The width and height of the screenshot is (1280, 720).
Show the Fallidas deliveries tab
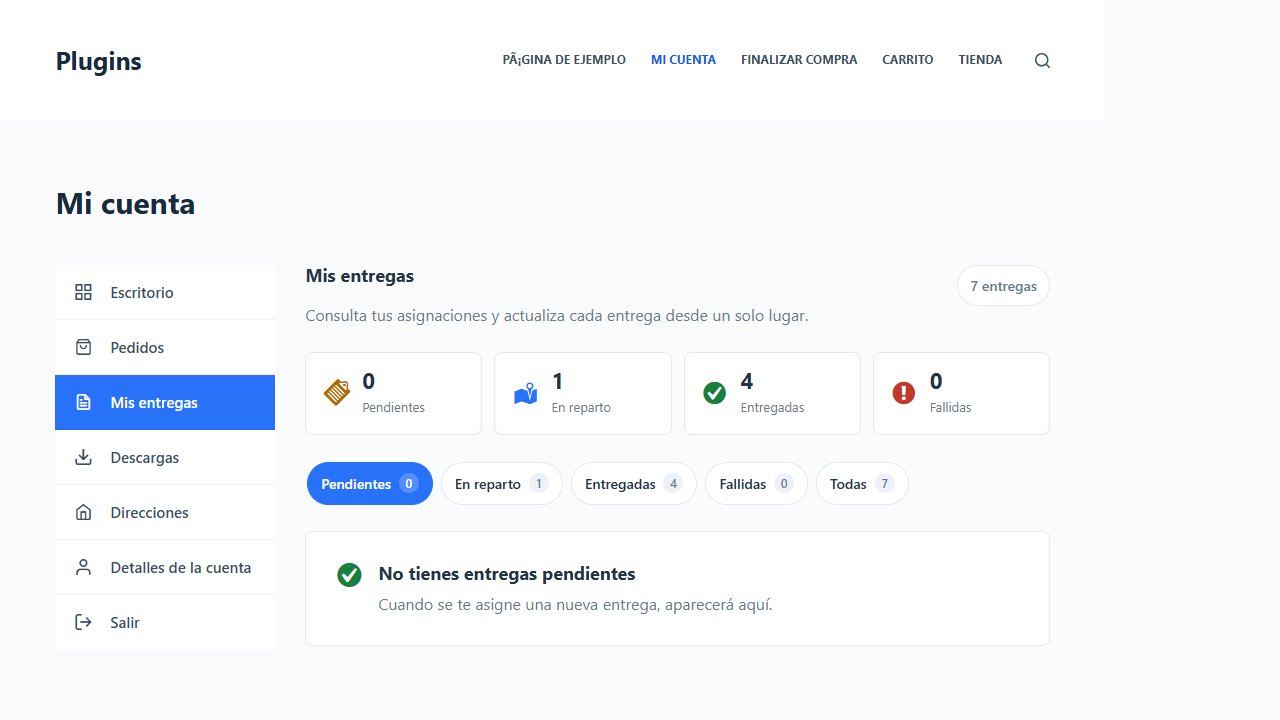tap(756, 484)
